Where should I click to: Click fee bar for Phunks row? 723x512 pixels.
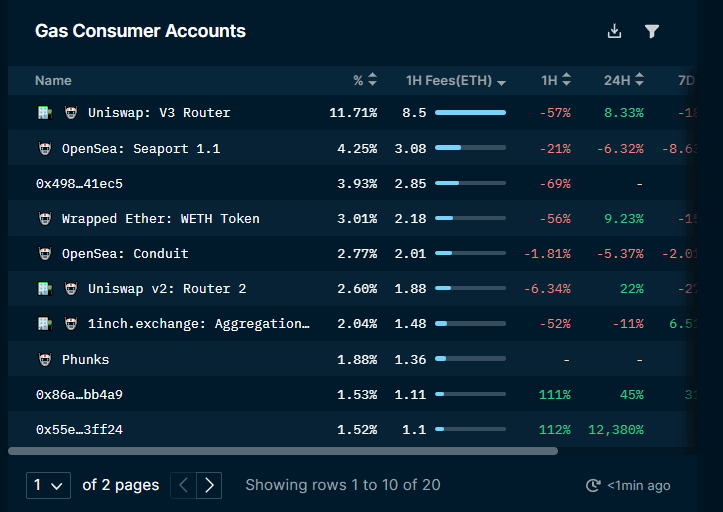click(x=470, y=358)
